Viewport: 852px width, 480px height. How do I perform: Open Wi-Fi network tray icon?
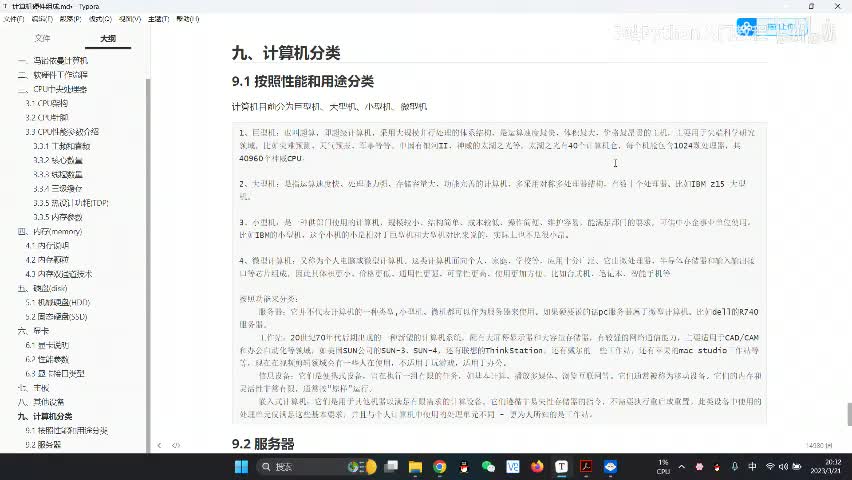point(770,466)
